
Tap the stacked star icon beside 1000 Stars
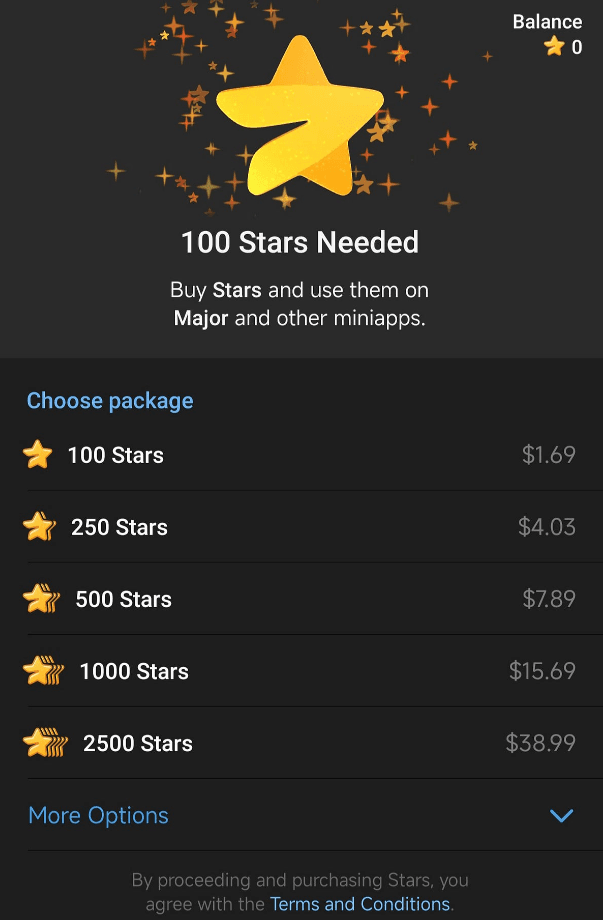point(43,671)
